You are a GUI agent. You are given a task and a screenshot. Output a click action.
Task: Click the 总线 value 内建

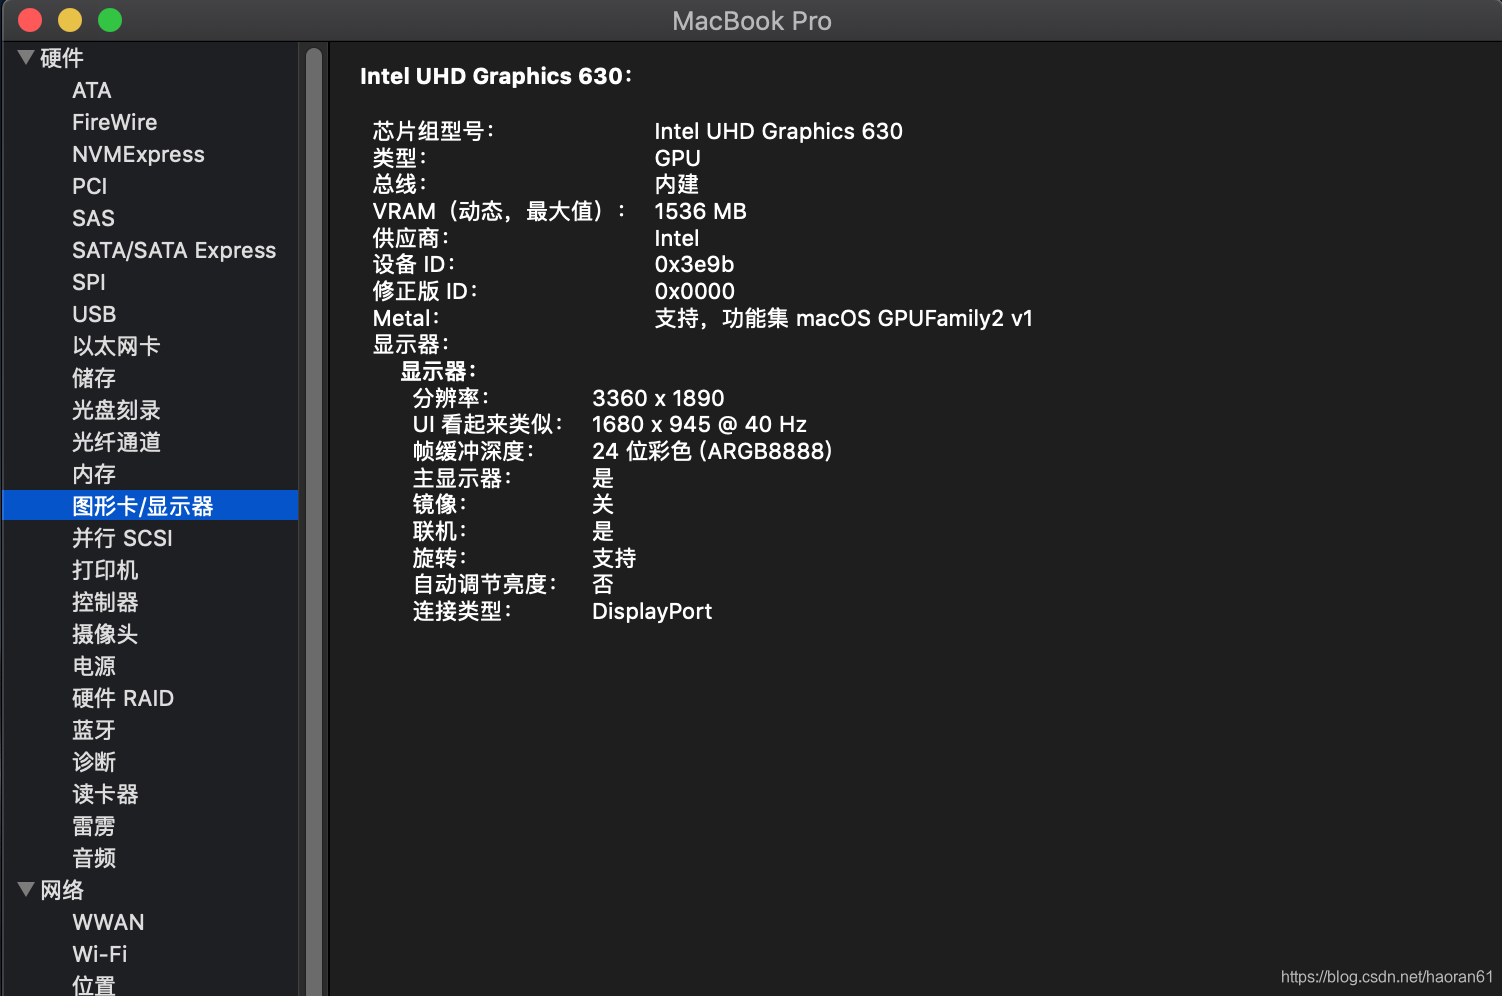[676, 184]
